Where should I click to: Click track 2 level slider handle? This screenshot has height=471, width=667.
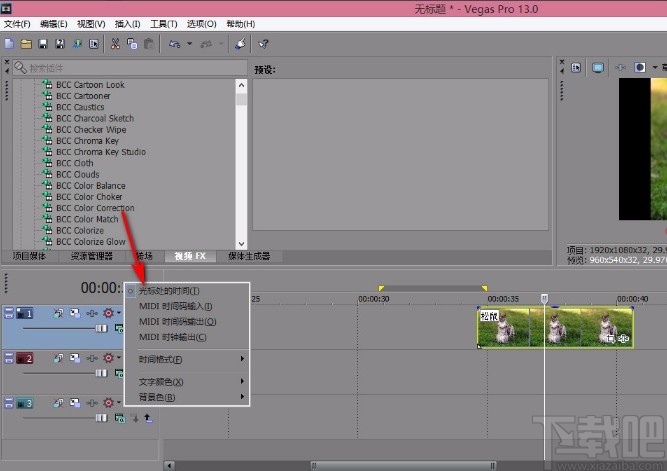(x=101, y=373)
